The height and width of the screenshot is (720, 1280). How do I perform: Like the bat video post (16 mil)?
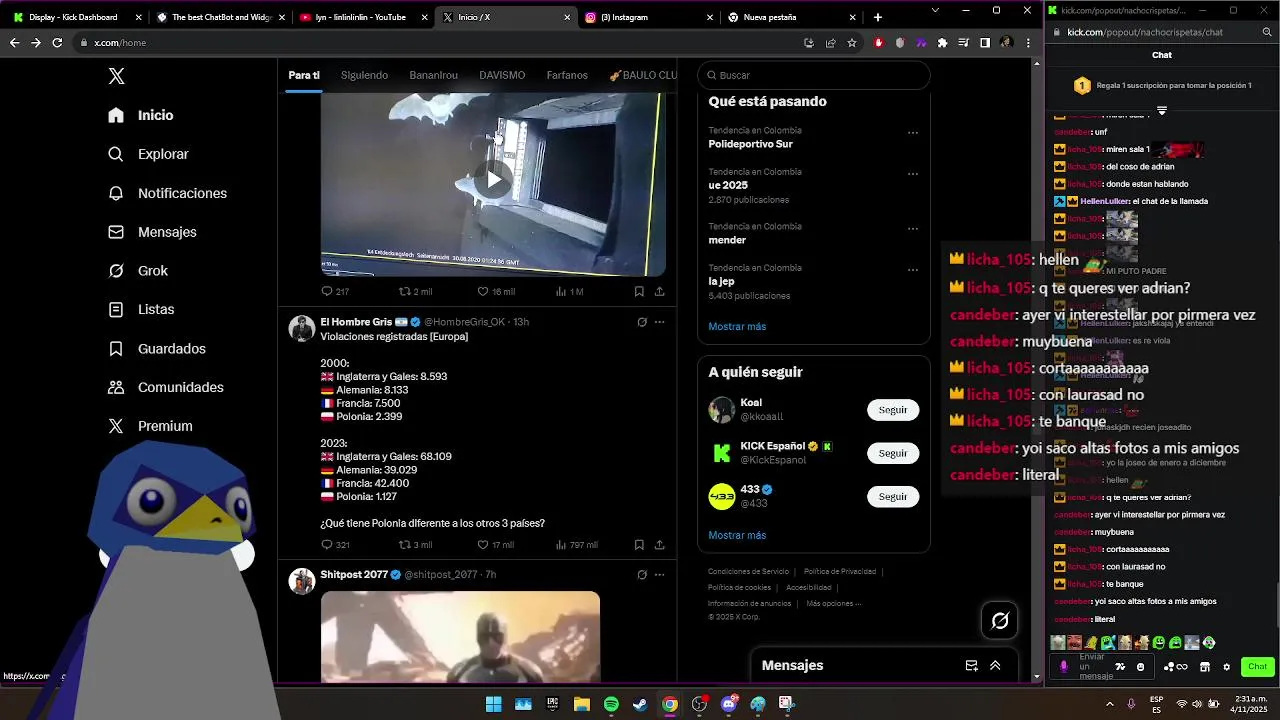496,291
